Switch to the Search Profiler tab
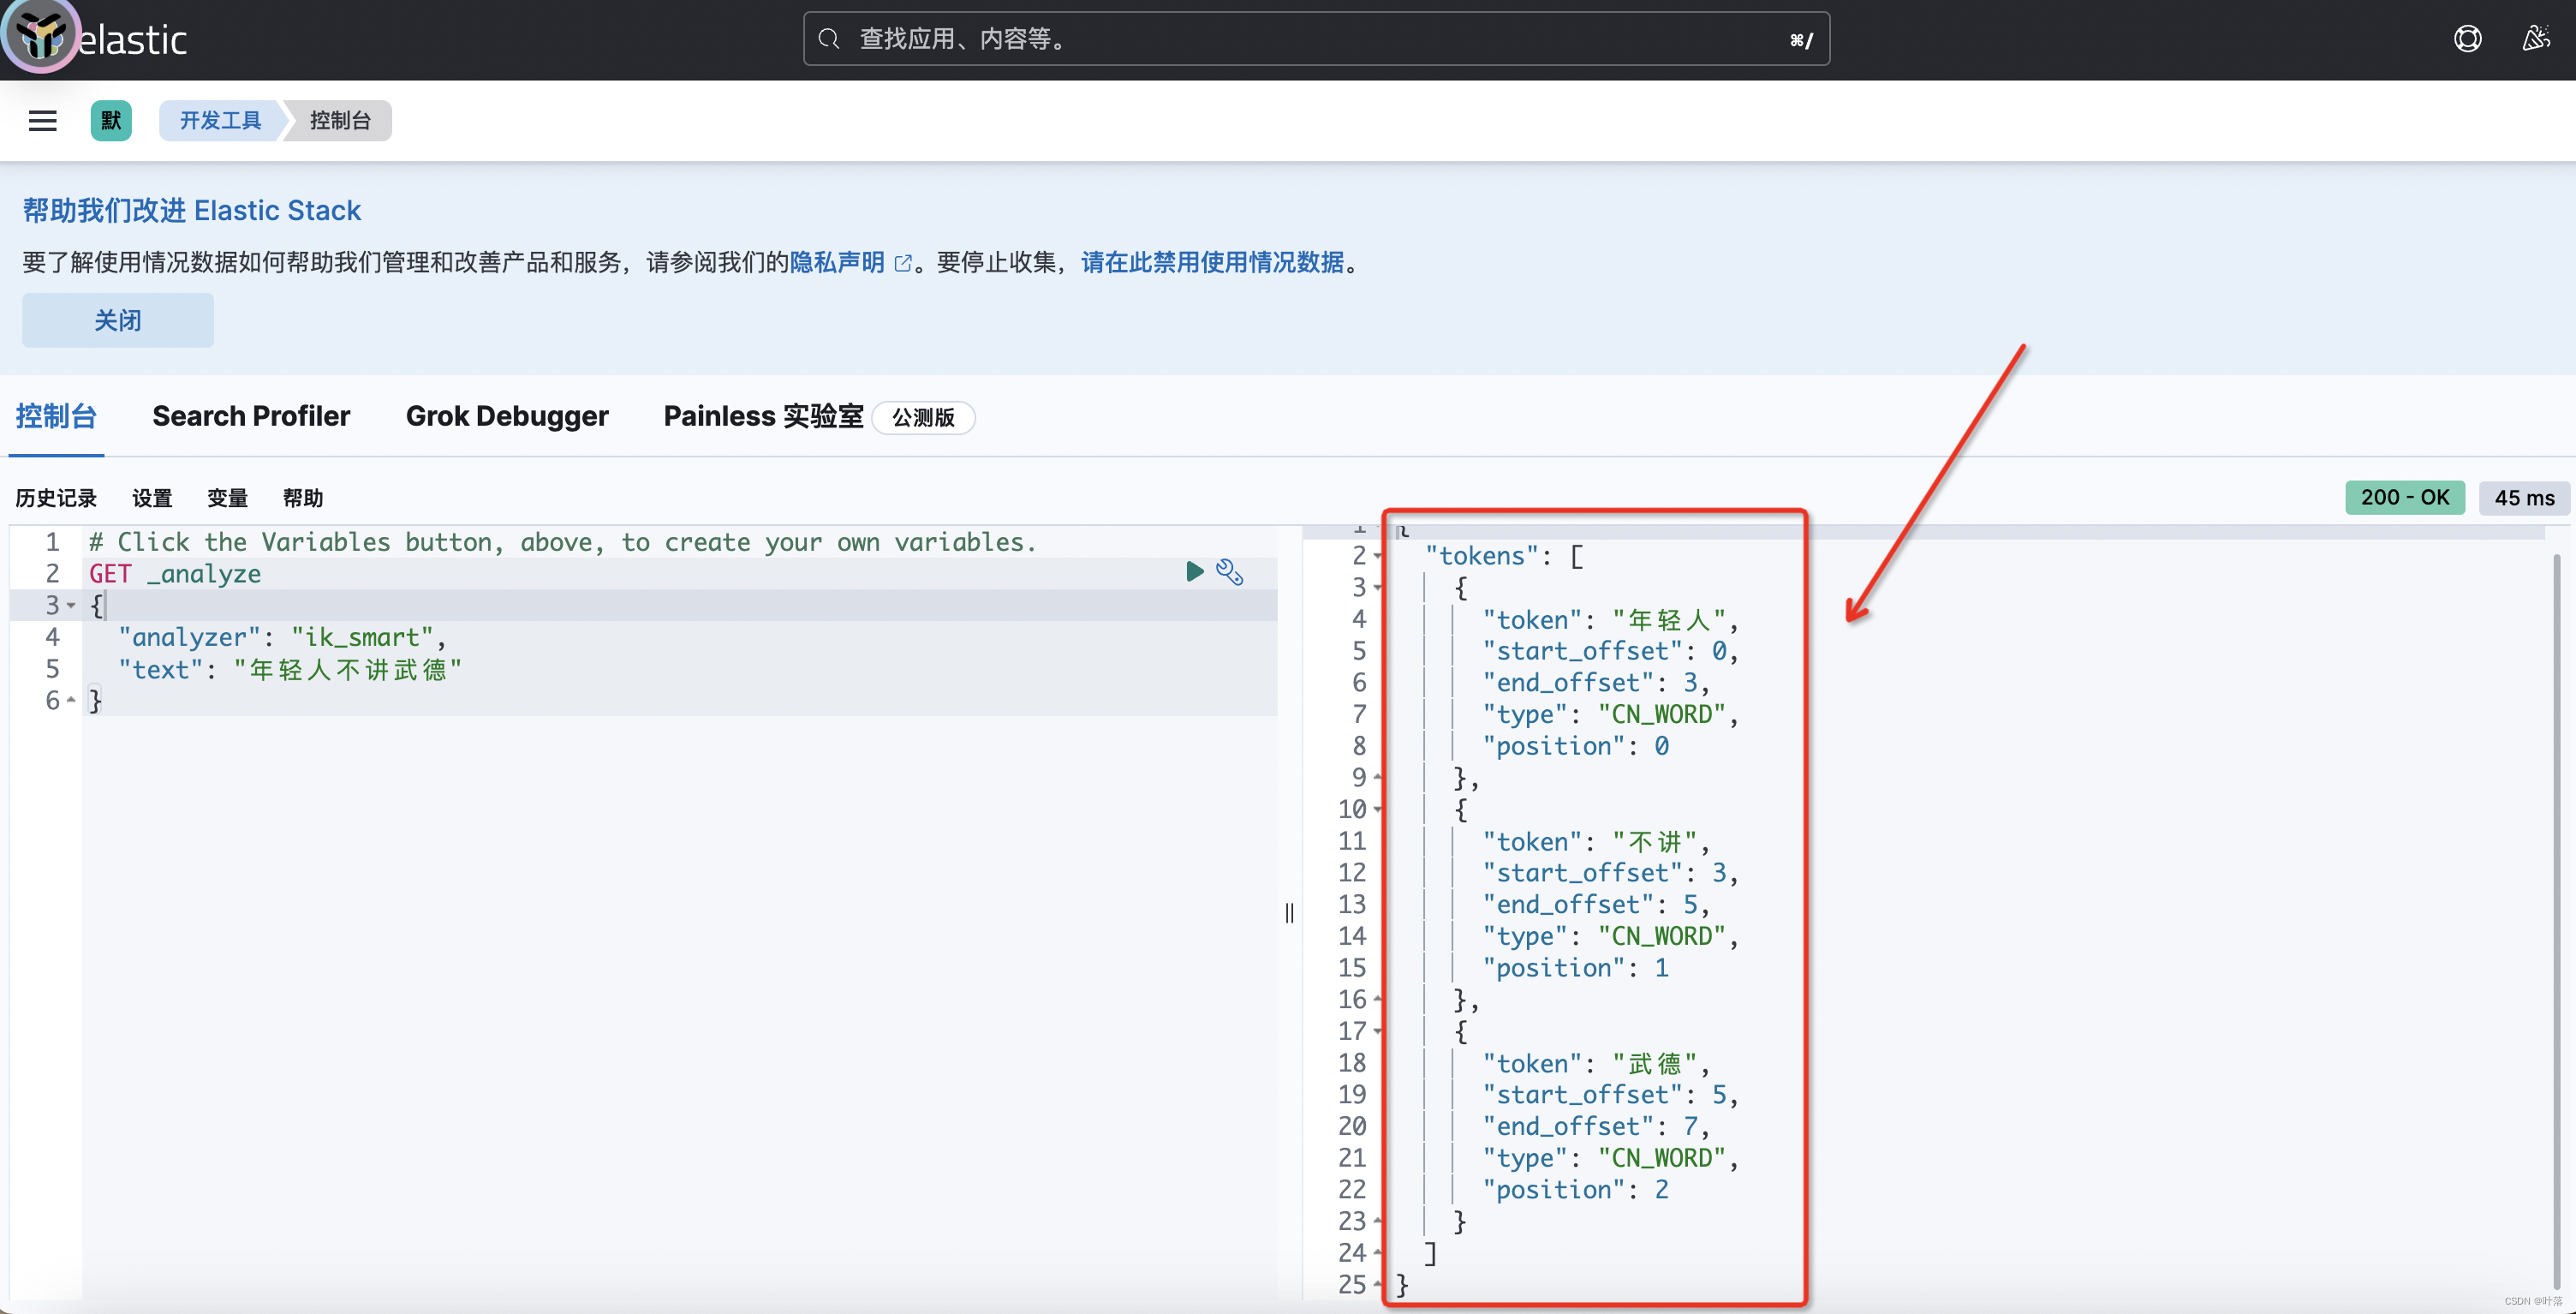Screen dimensions: 2576x1314 point(251,416)
